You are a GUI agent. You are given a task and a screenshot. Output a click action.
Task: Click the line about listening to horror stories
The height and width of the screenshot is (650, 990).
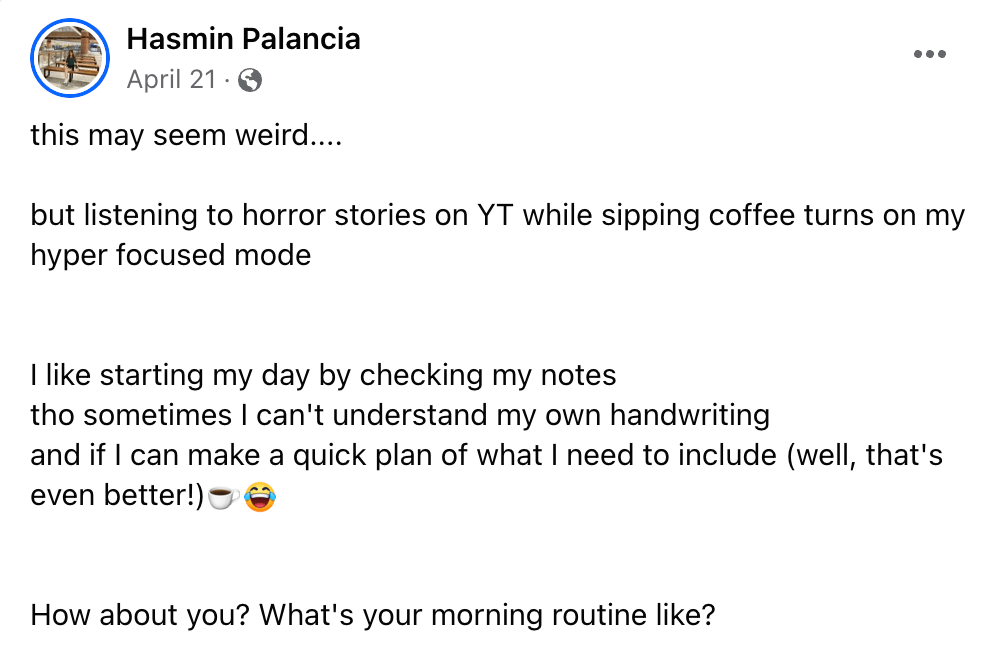[x=498, y=215]
